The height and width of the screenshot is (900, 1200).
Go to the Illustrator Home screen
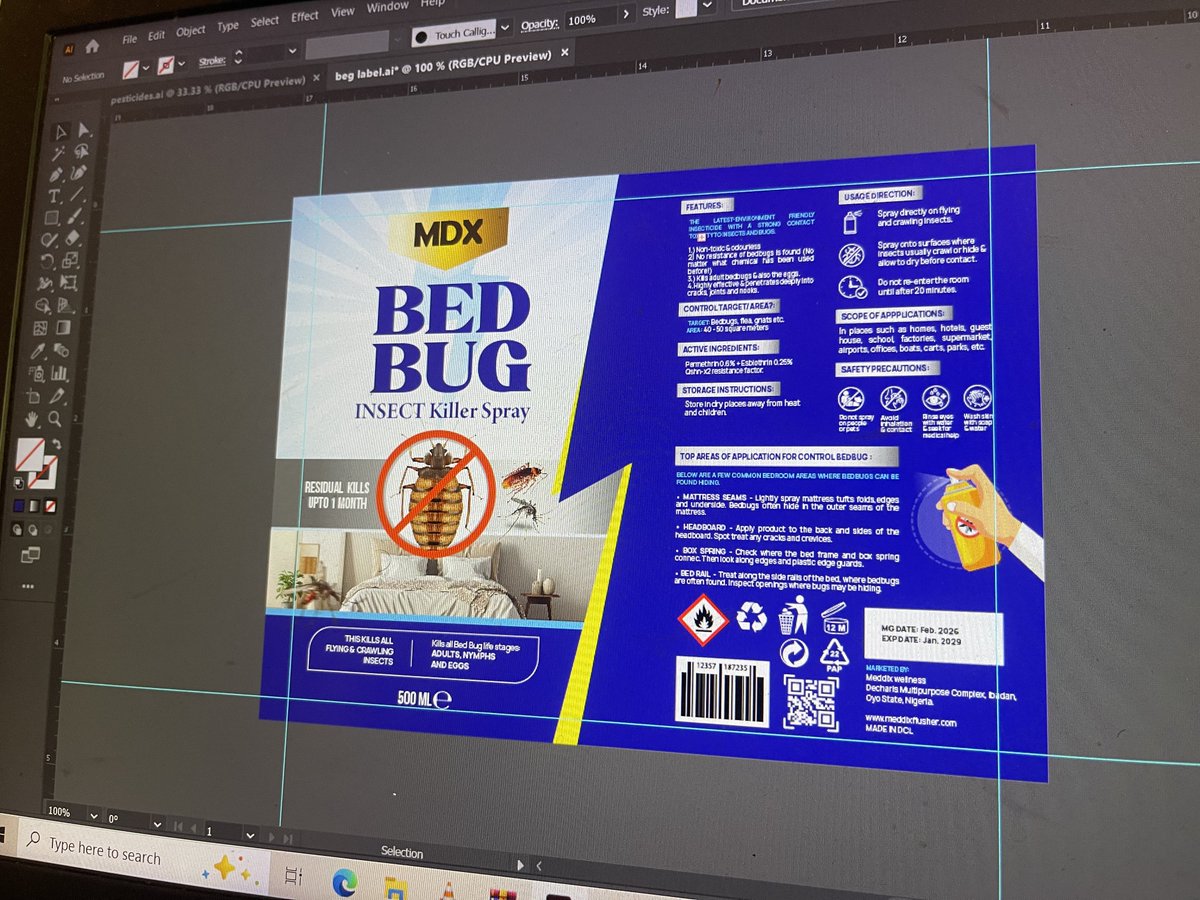92,47
